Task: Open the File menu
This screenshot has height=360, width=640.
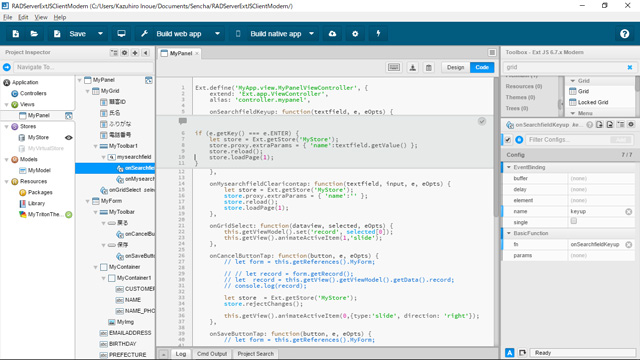Action: pos(8,17)
